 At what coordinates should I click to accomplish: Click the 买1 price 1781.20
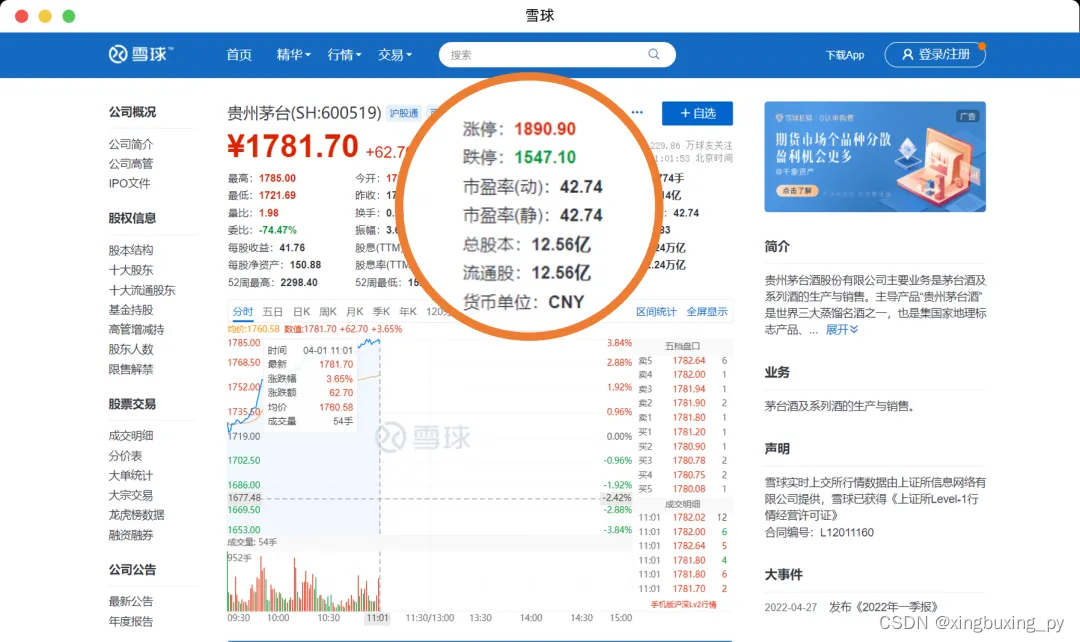689,432
